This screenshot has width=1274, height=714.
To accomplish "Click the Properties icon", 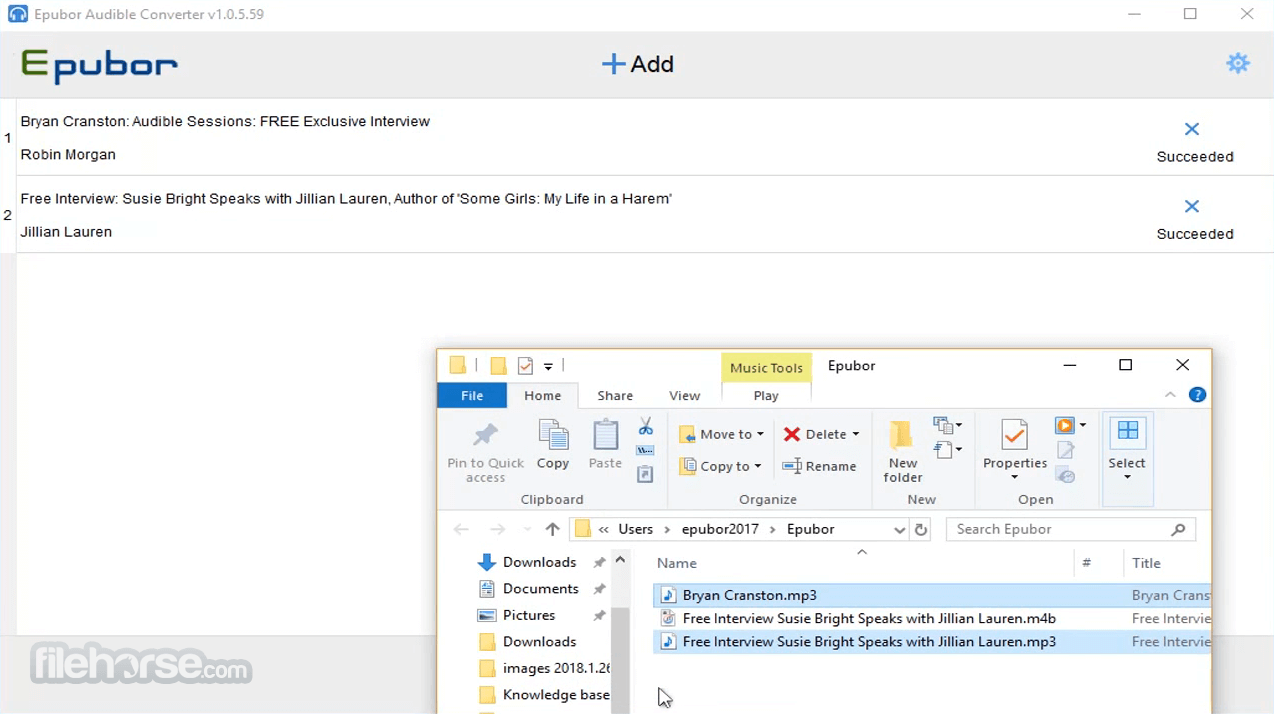I will pyautogui.click(x=1015, y=436).
